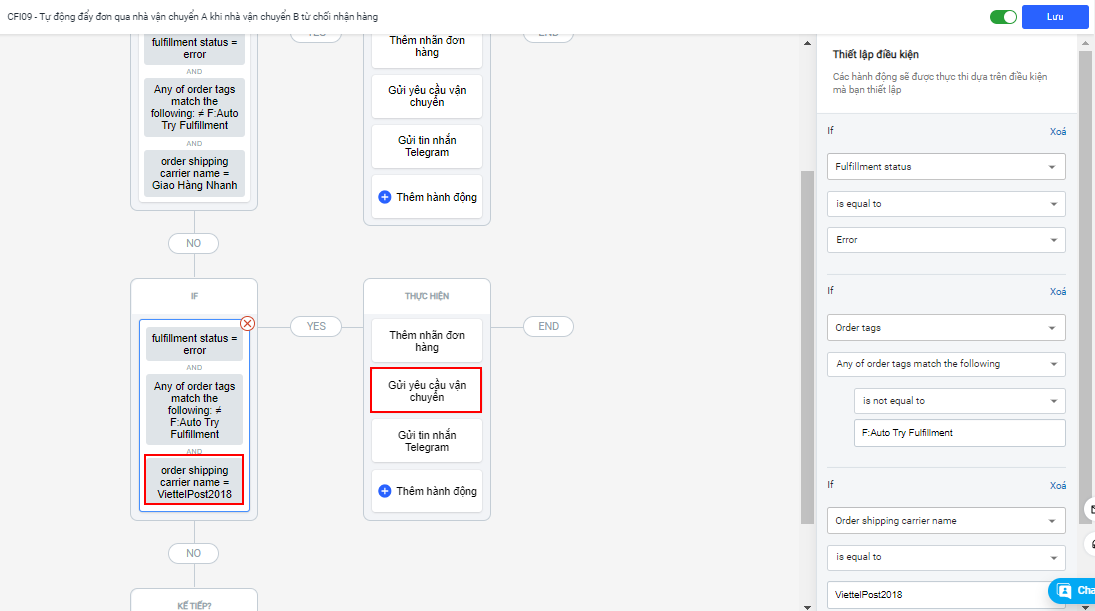The width and height of the screenshot is (1095, 611).
Task: Click Xoá for the Order tags condition
Action: [1057, 291]
